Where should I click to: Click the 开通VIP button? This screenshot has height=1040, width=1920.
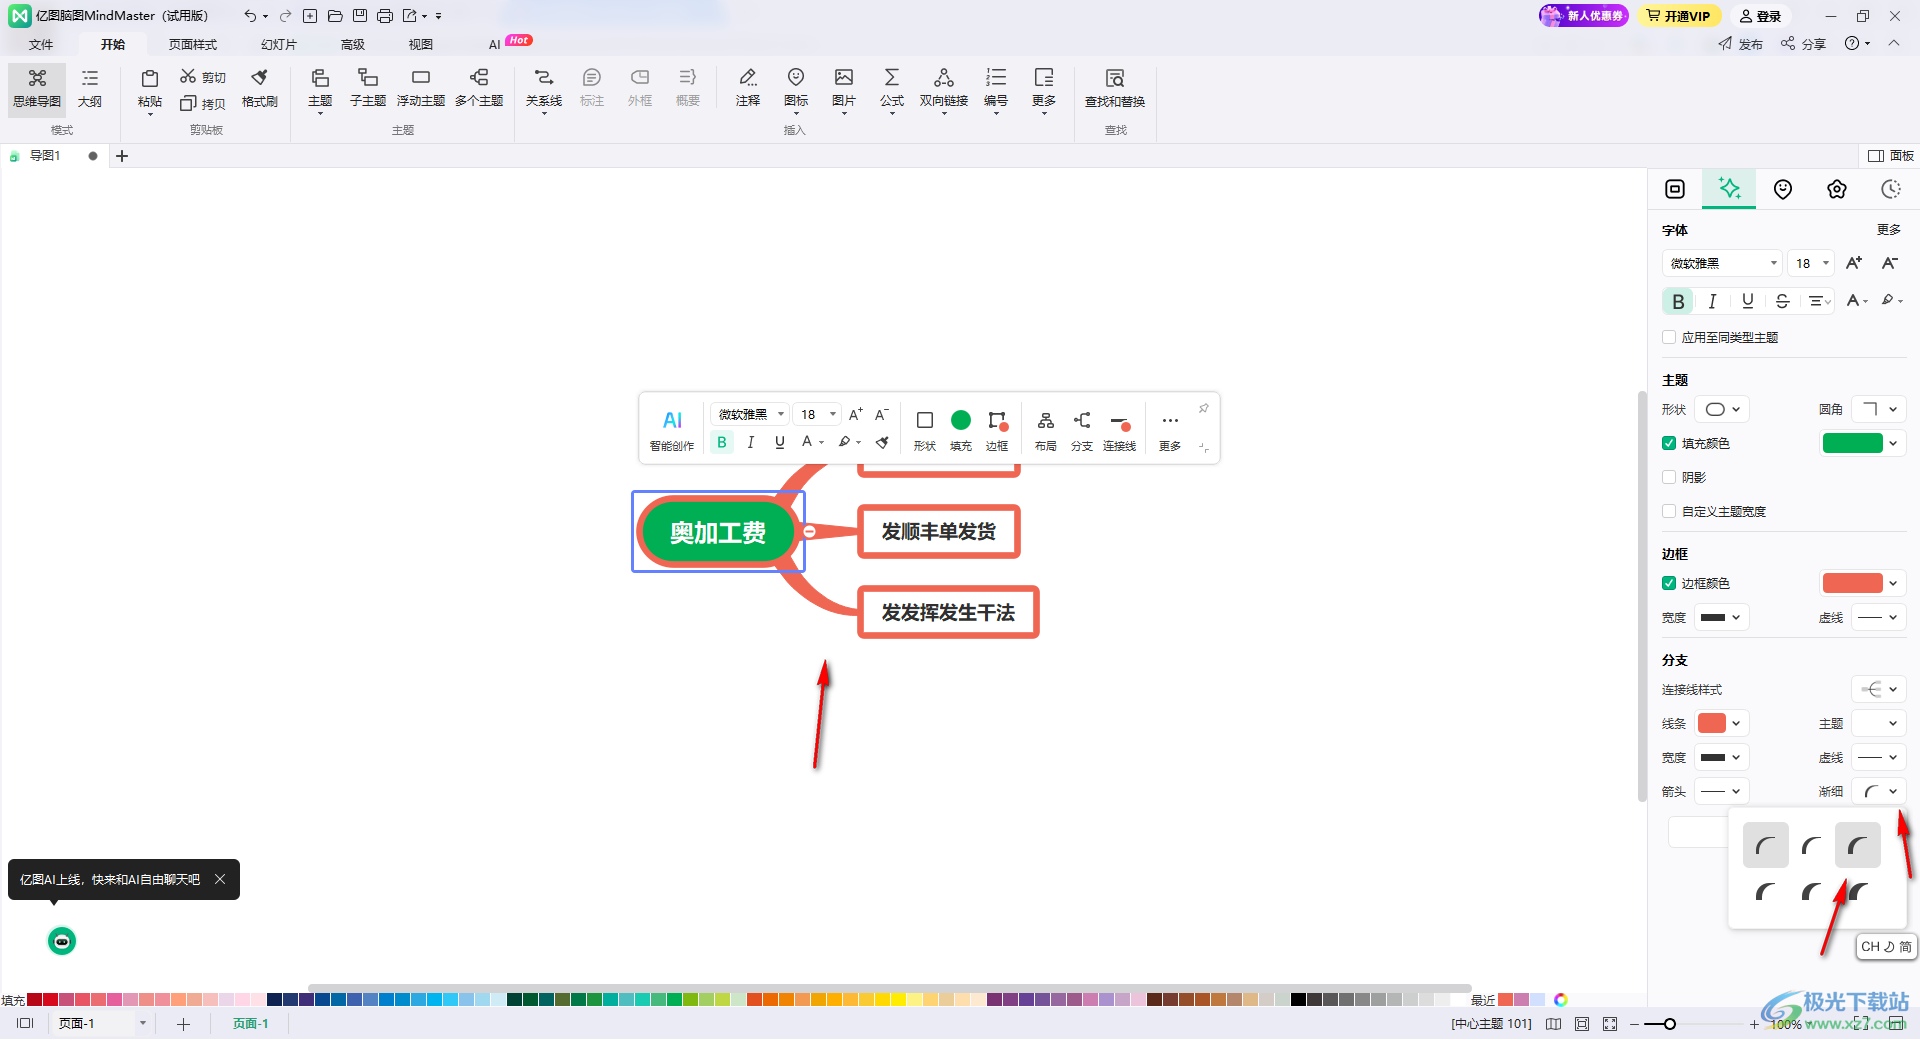coord(1679,16)
